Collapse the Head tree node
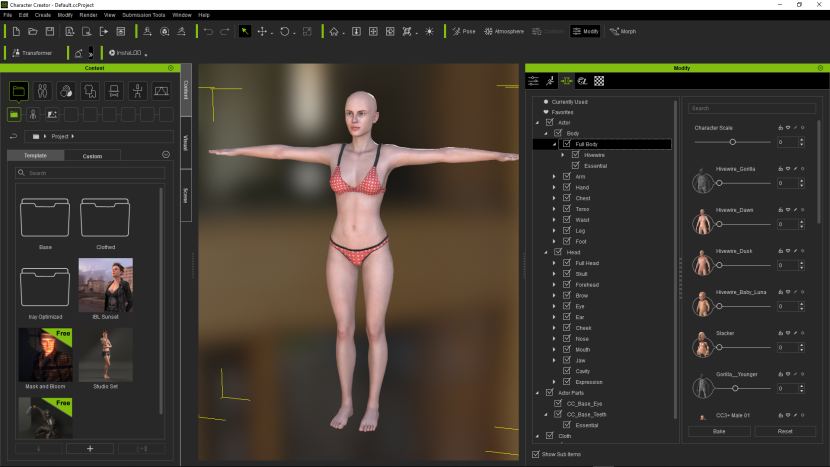 pos(546,252)
